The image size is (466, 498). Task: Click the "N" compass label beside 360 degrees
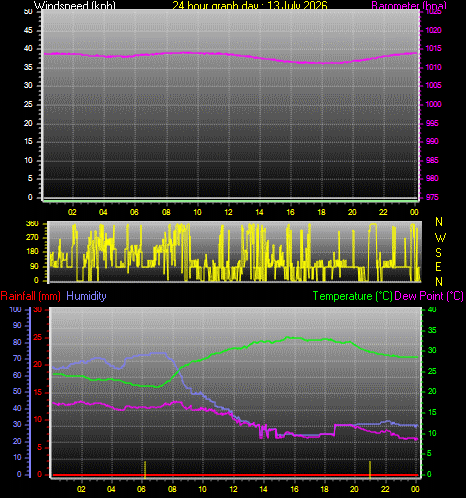[x=439, y=222]
